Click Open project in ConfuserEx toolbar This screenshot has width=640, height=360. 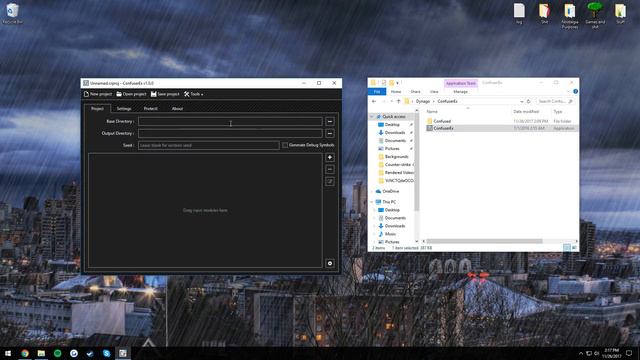[131, 94]
